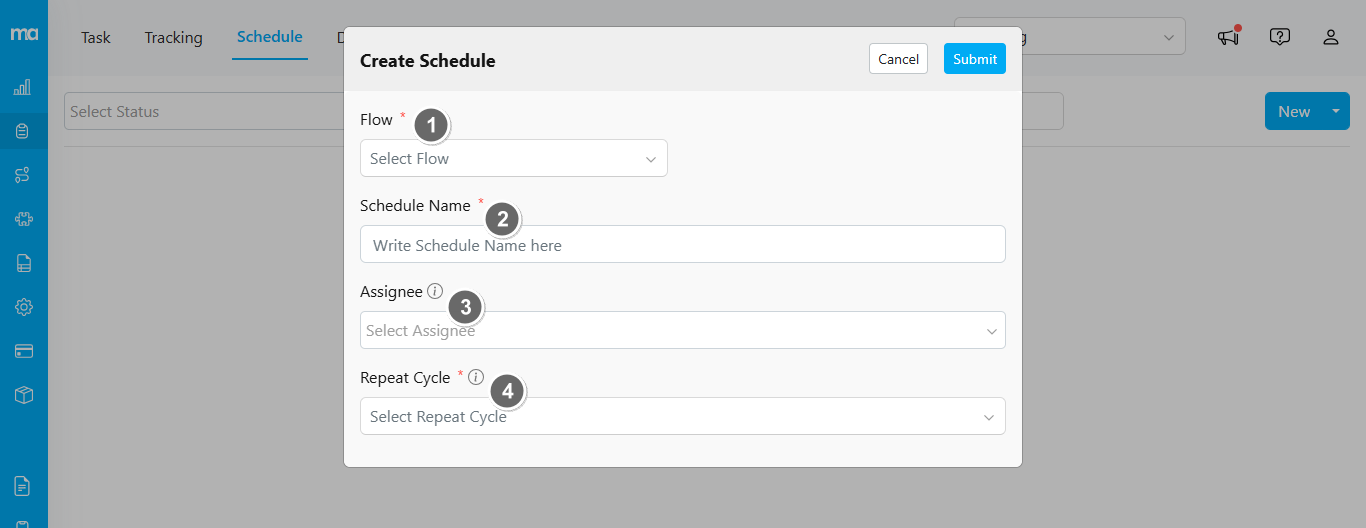Open the megaphone announcements icon
Screen dimensions: 1366x528
click(1228, 37)
